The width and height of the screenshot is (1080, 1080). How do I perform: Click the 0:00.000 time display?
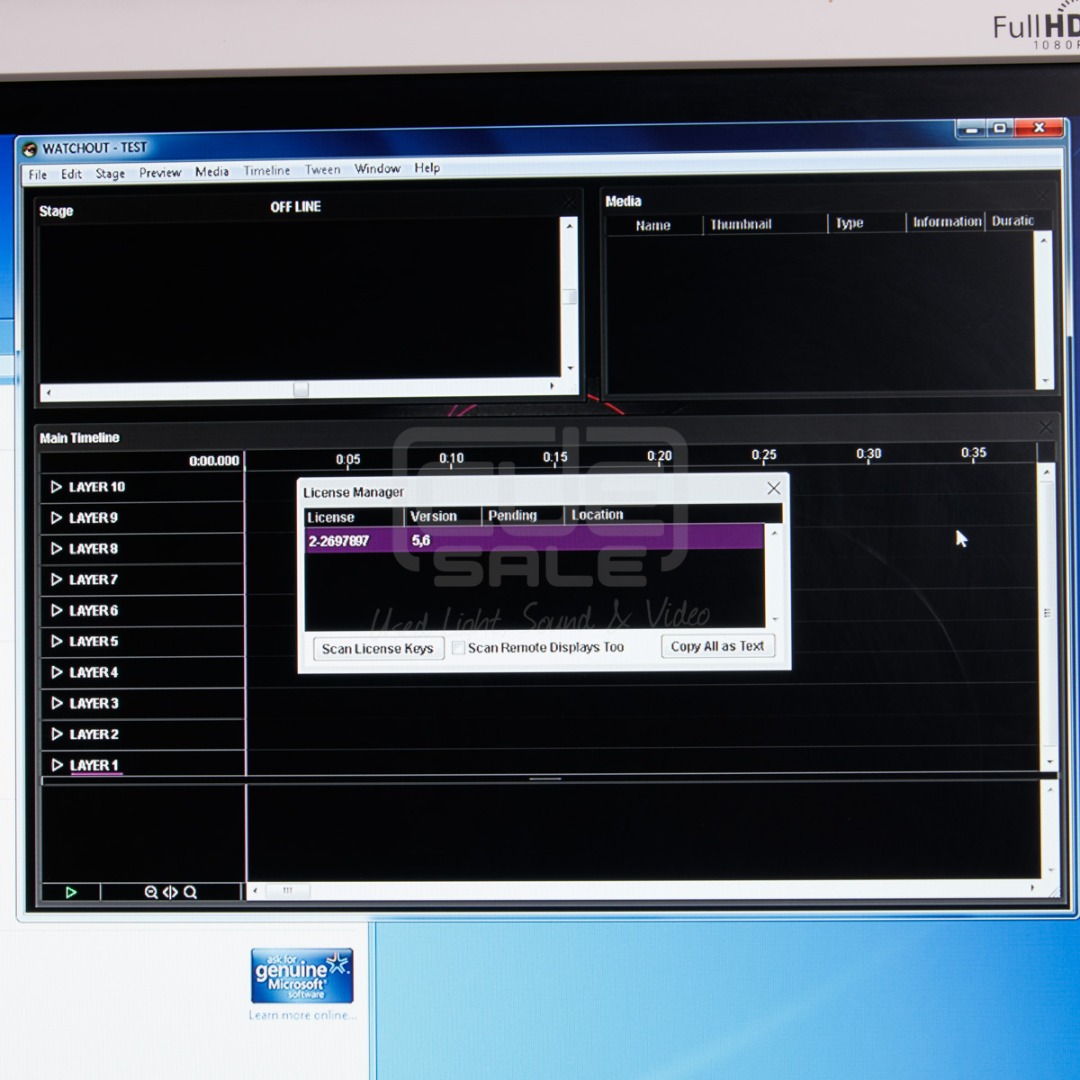(x=214, y=461)
